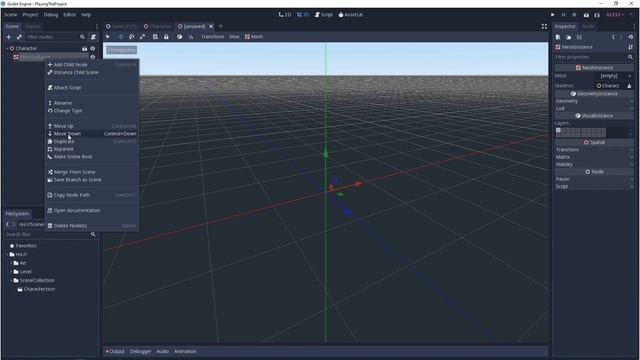Choose Delete Node(s) from the context menu
The image size is (640, 360).
coord(92,226)
